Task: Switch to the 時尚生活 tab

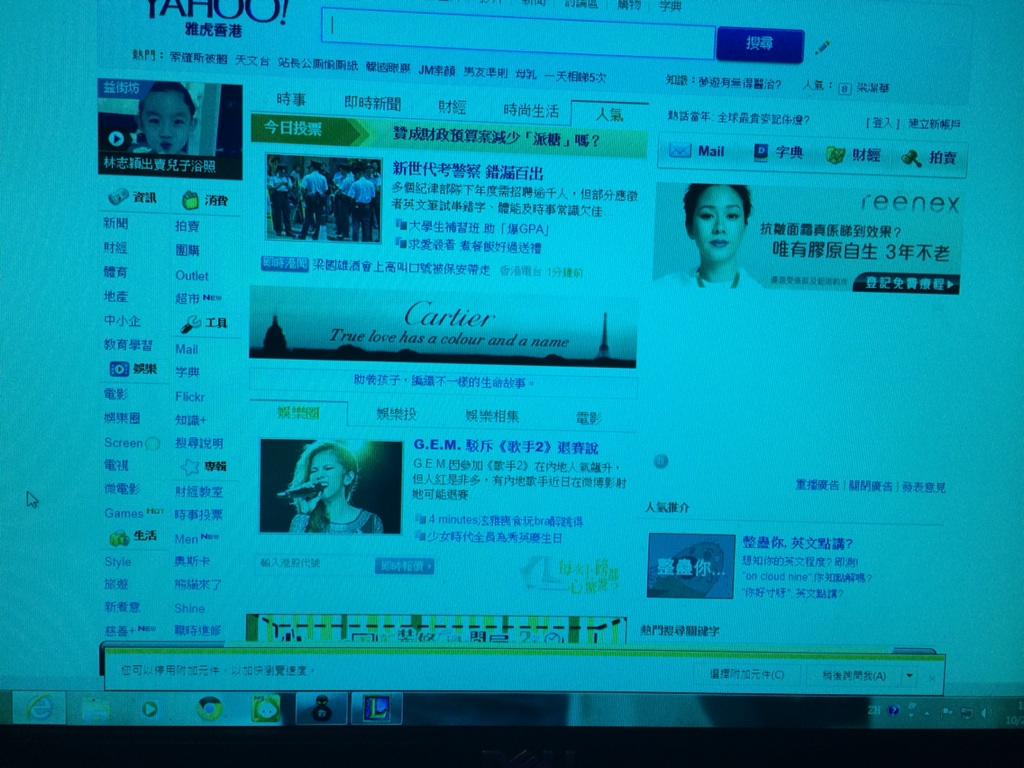Action: pos(531,111)
